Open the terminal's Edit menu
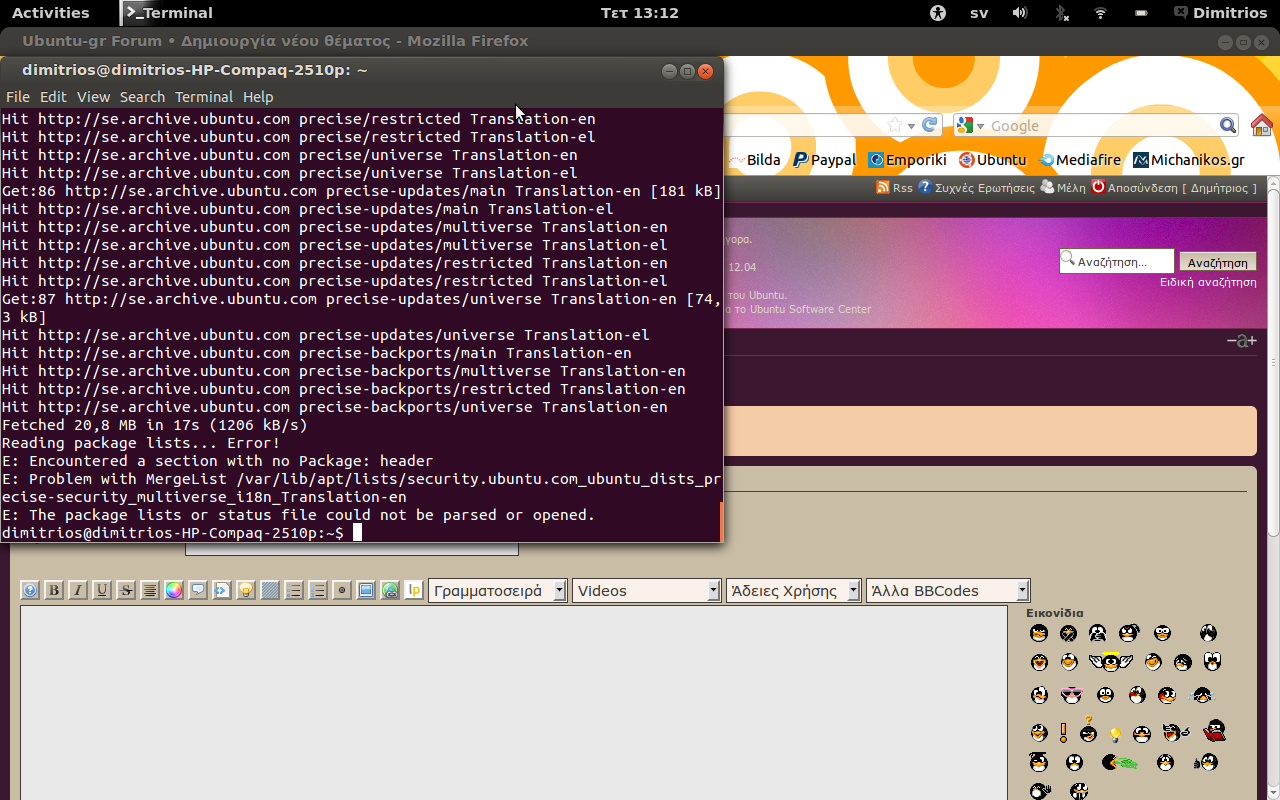 tap(53, 97)
